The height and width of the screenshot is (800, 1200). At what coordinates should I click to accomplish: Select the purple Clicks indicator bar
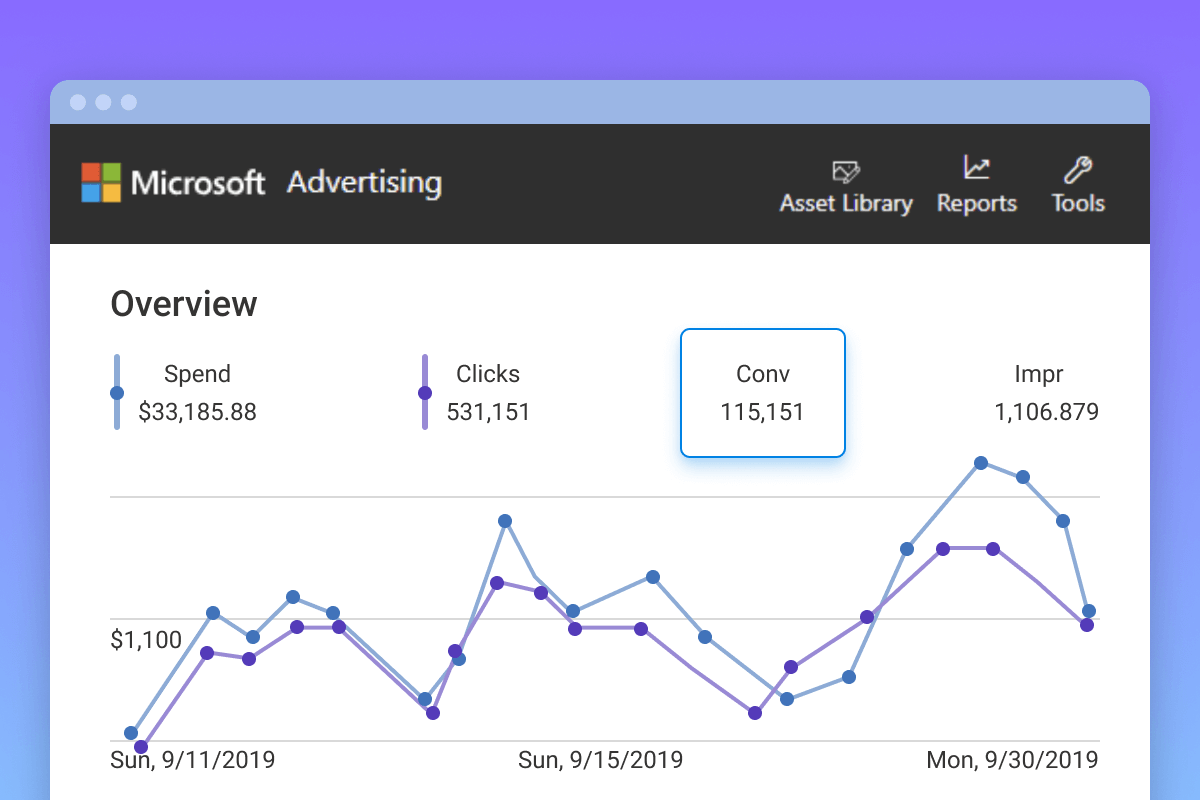(x=425, y=390)
